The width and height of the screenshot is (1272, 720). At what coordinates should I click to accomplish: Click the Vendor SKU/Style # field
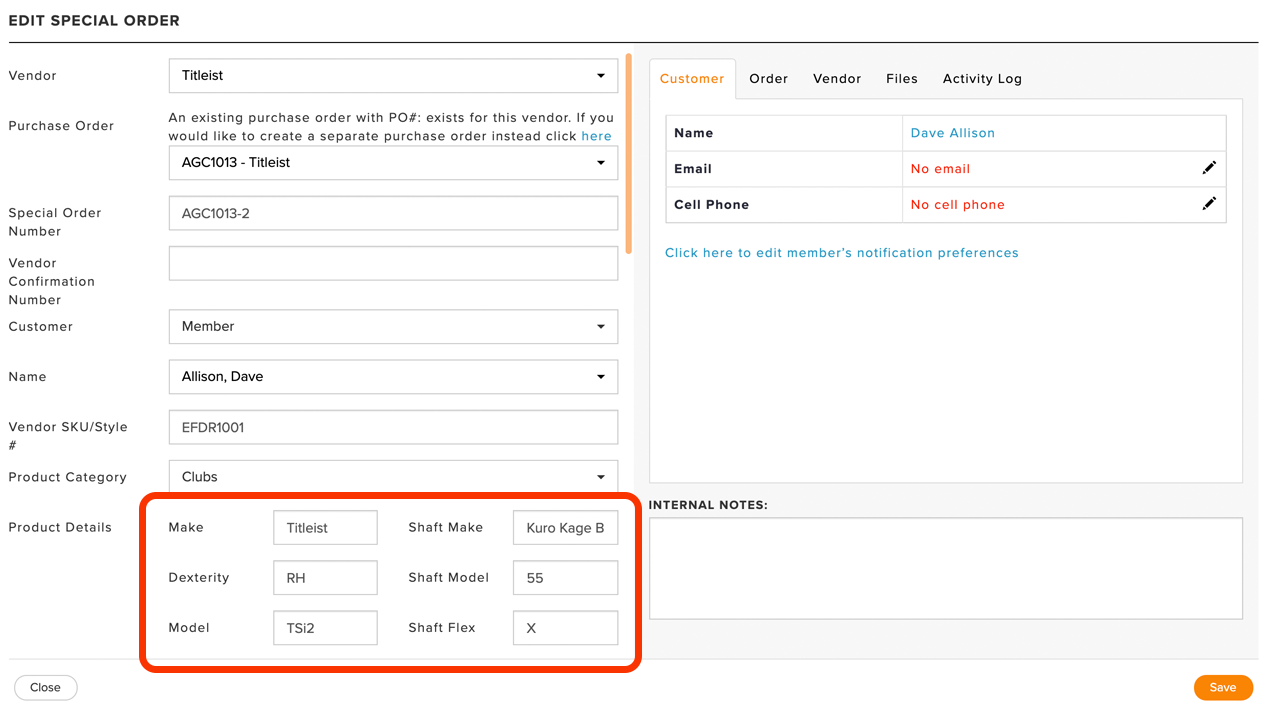point(393,427)
